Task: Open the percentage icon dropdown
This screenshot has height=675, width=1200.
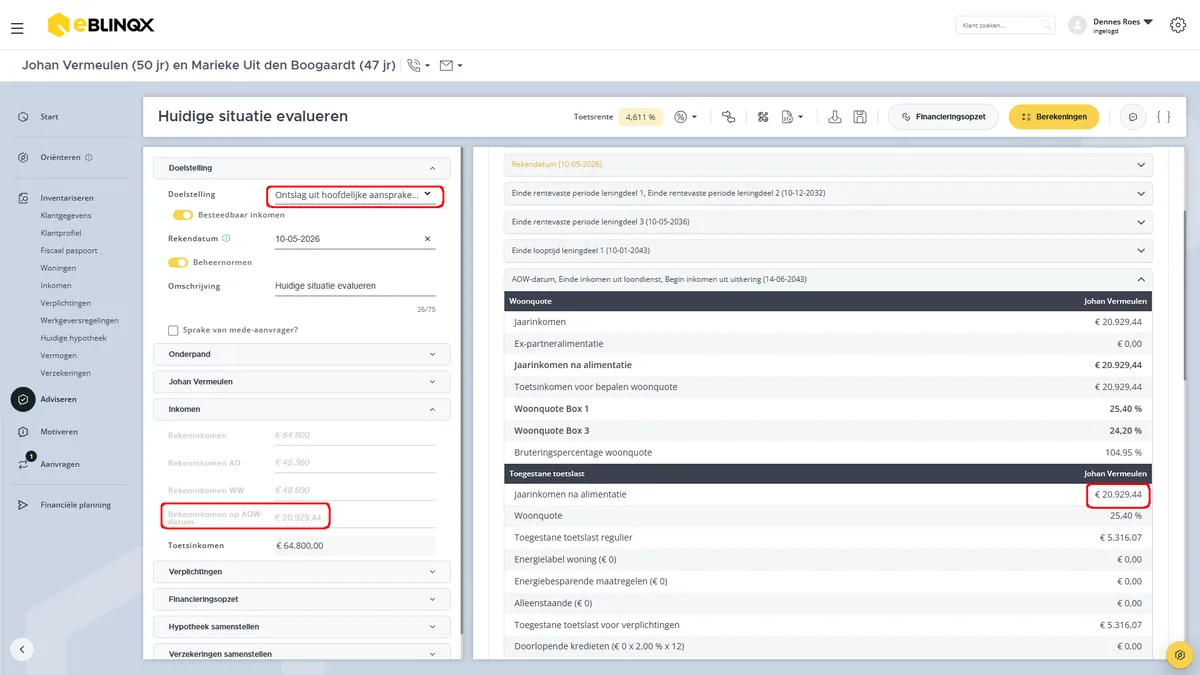Action: [x=685, y=117]
